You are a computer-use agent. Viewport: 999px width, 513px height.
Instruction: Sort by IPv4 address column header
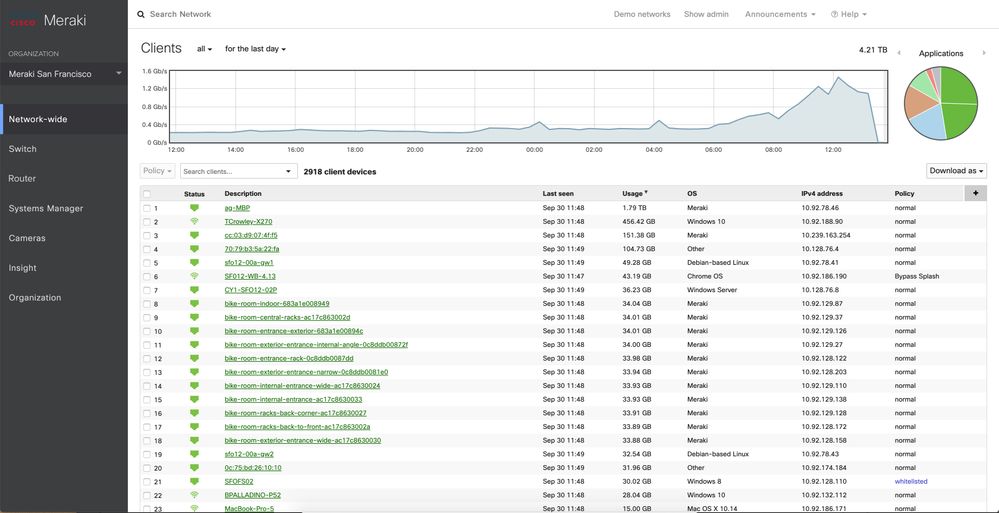[822, 193]
